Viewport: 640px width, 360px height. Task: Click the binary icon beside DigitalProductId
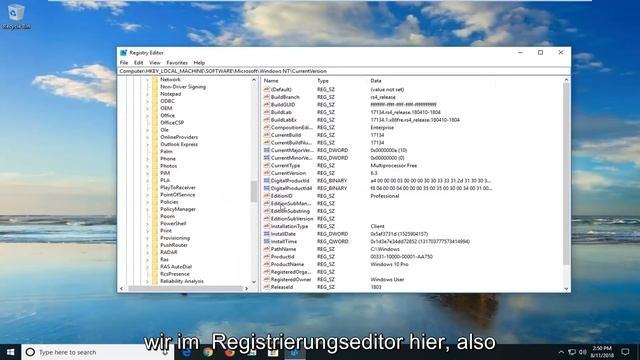click(267, 180)
